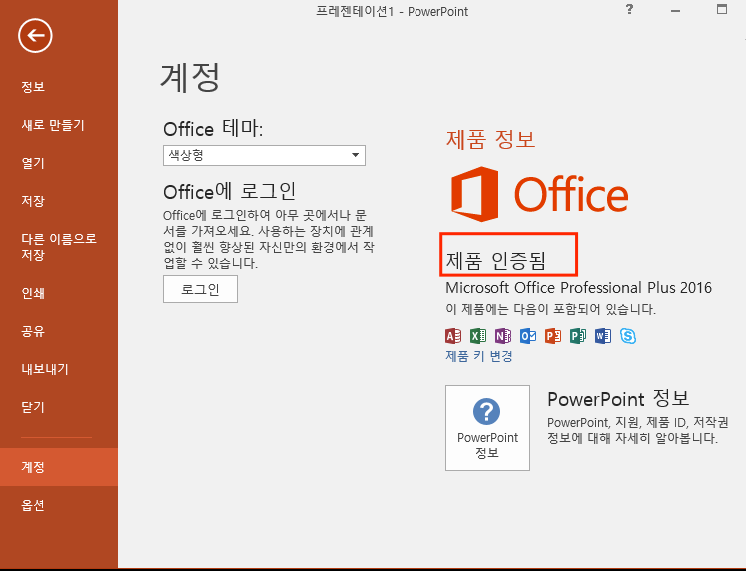Click the Office에 로그인 heading
746x571 pixels.
[x=230, y=192]
